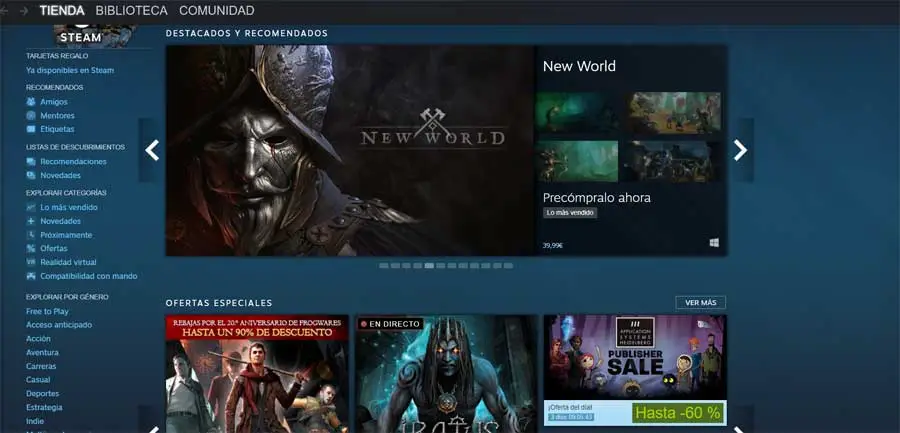Click the 'Hasta -60 %' discount badge

(x=677, y=412)
